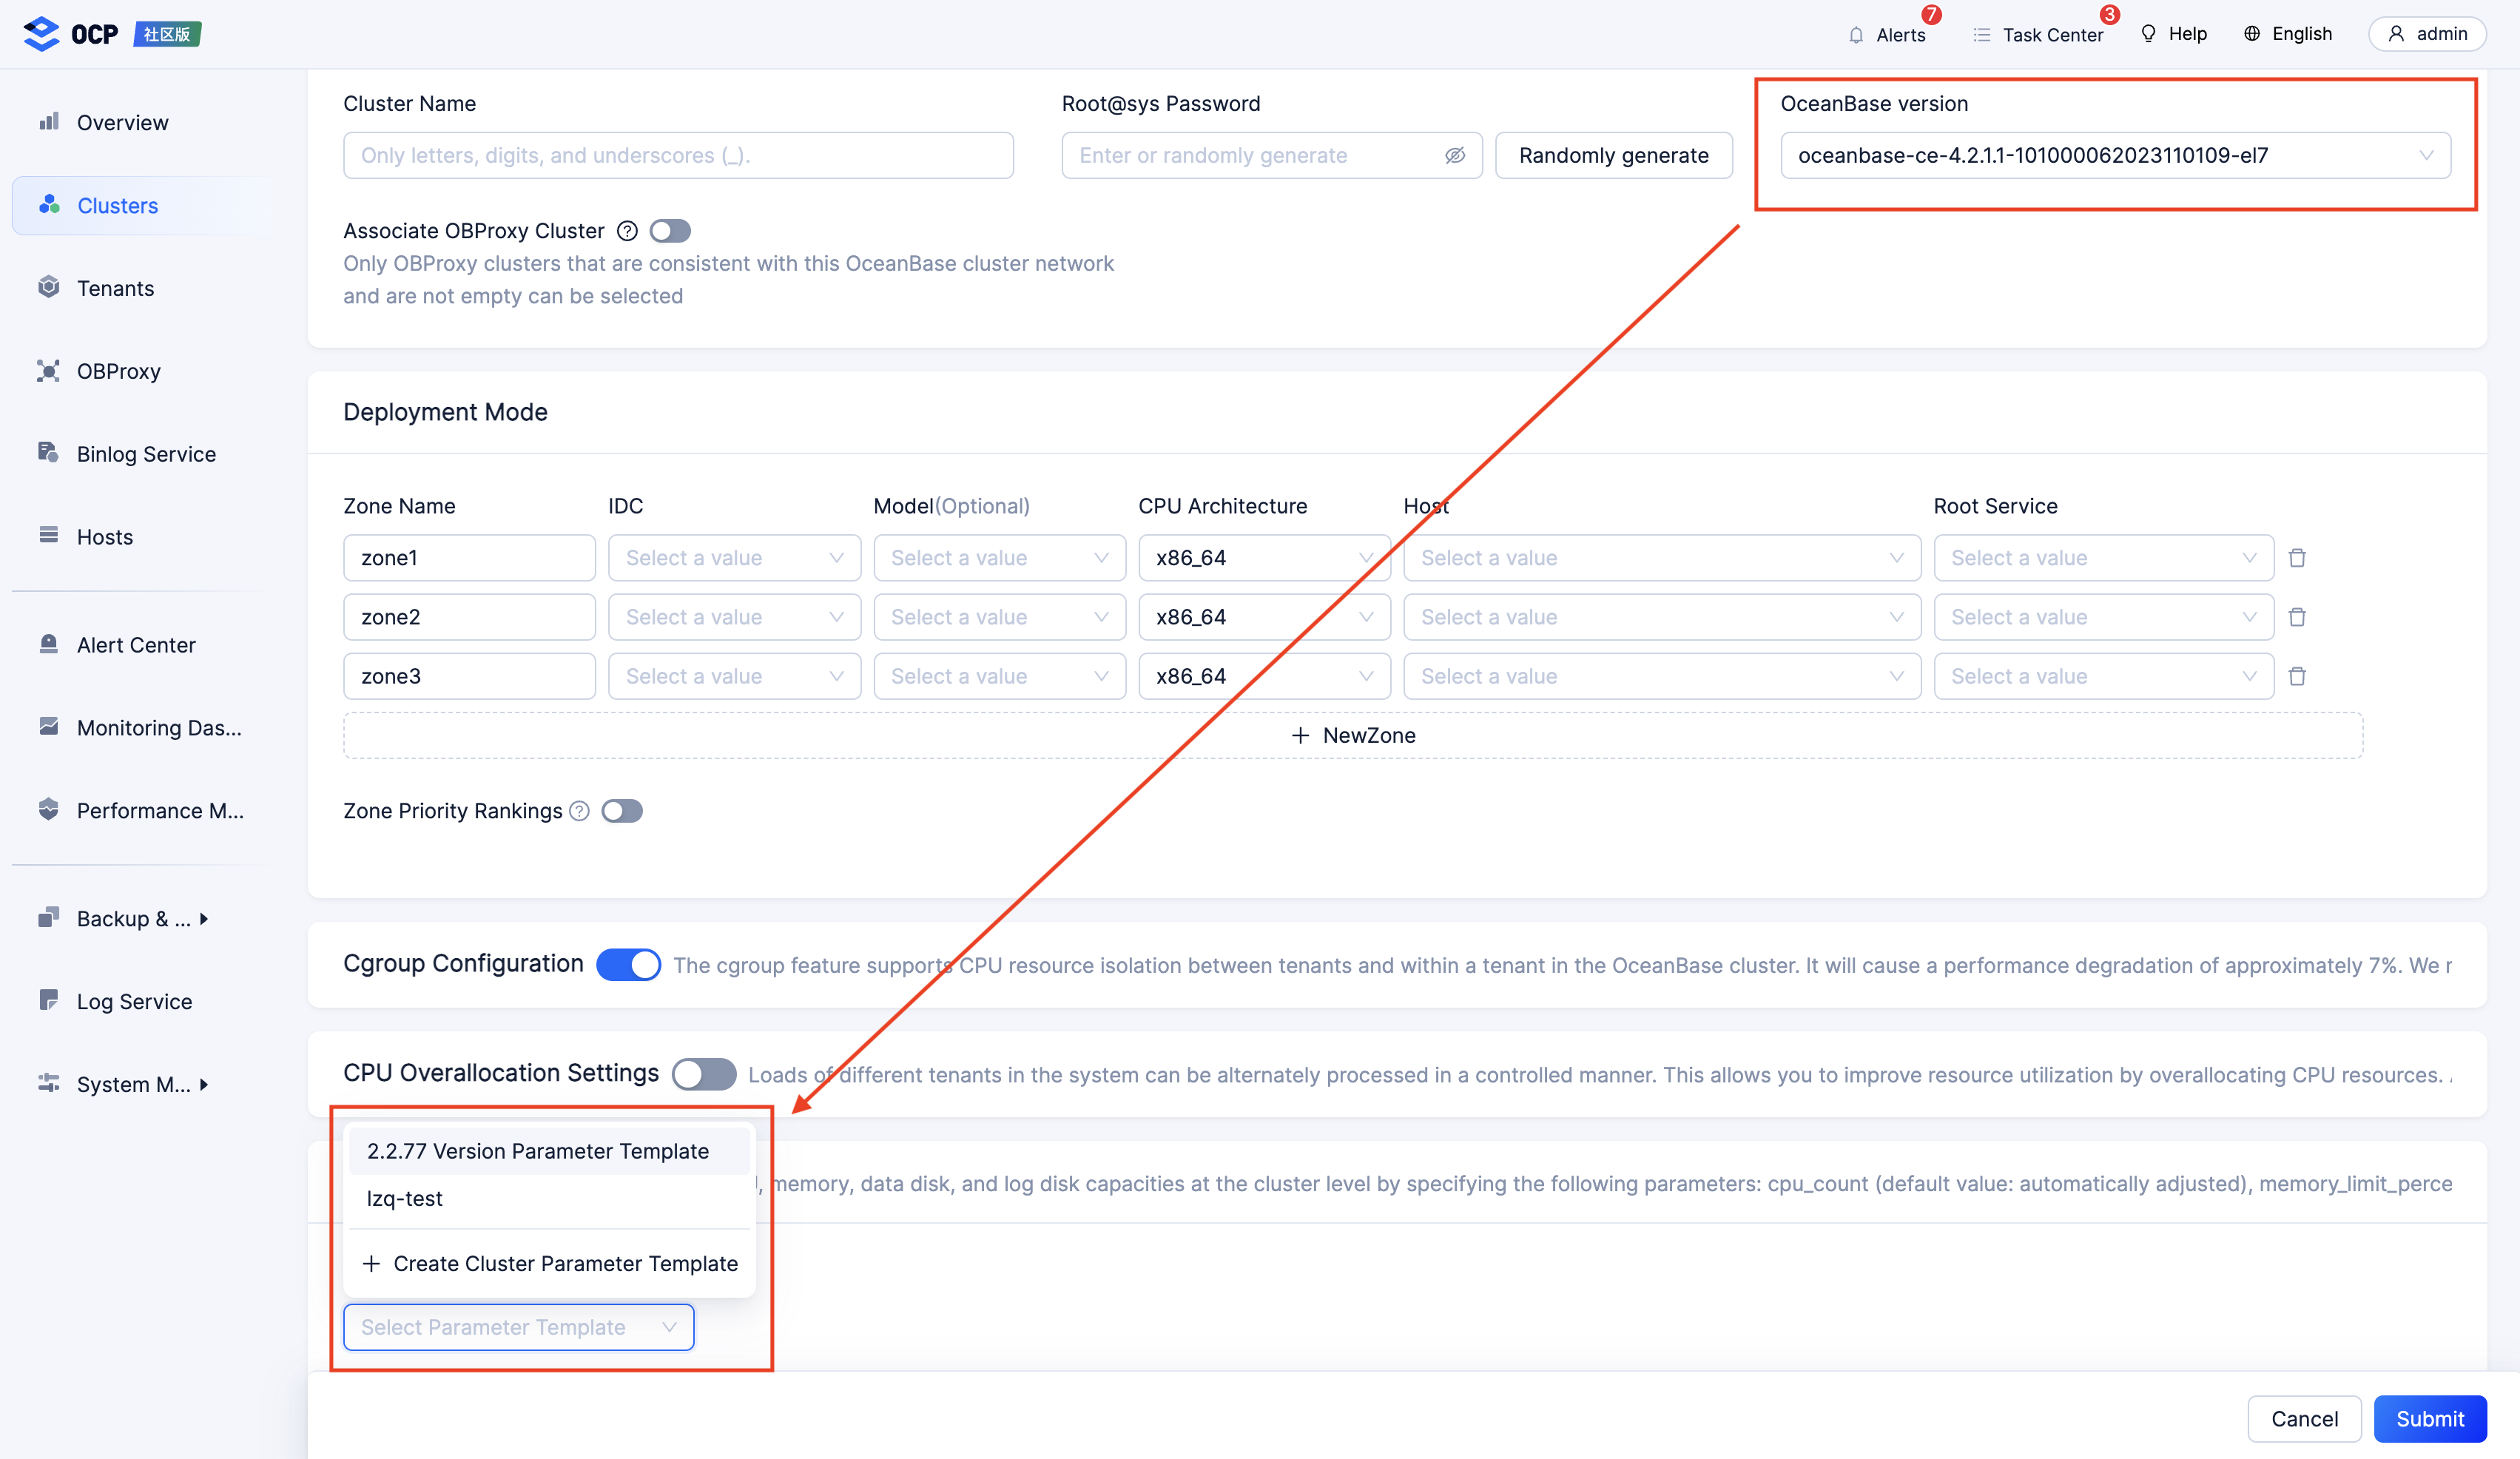This screenshot has height=1459, width=2520.
Task: Click the Hosts sidebar icon
Action: tap(48, 536)
